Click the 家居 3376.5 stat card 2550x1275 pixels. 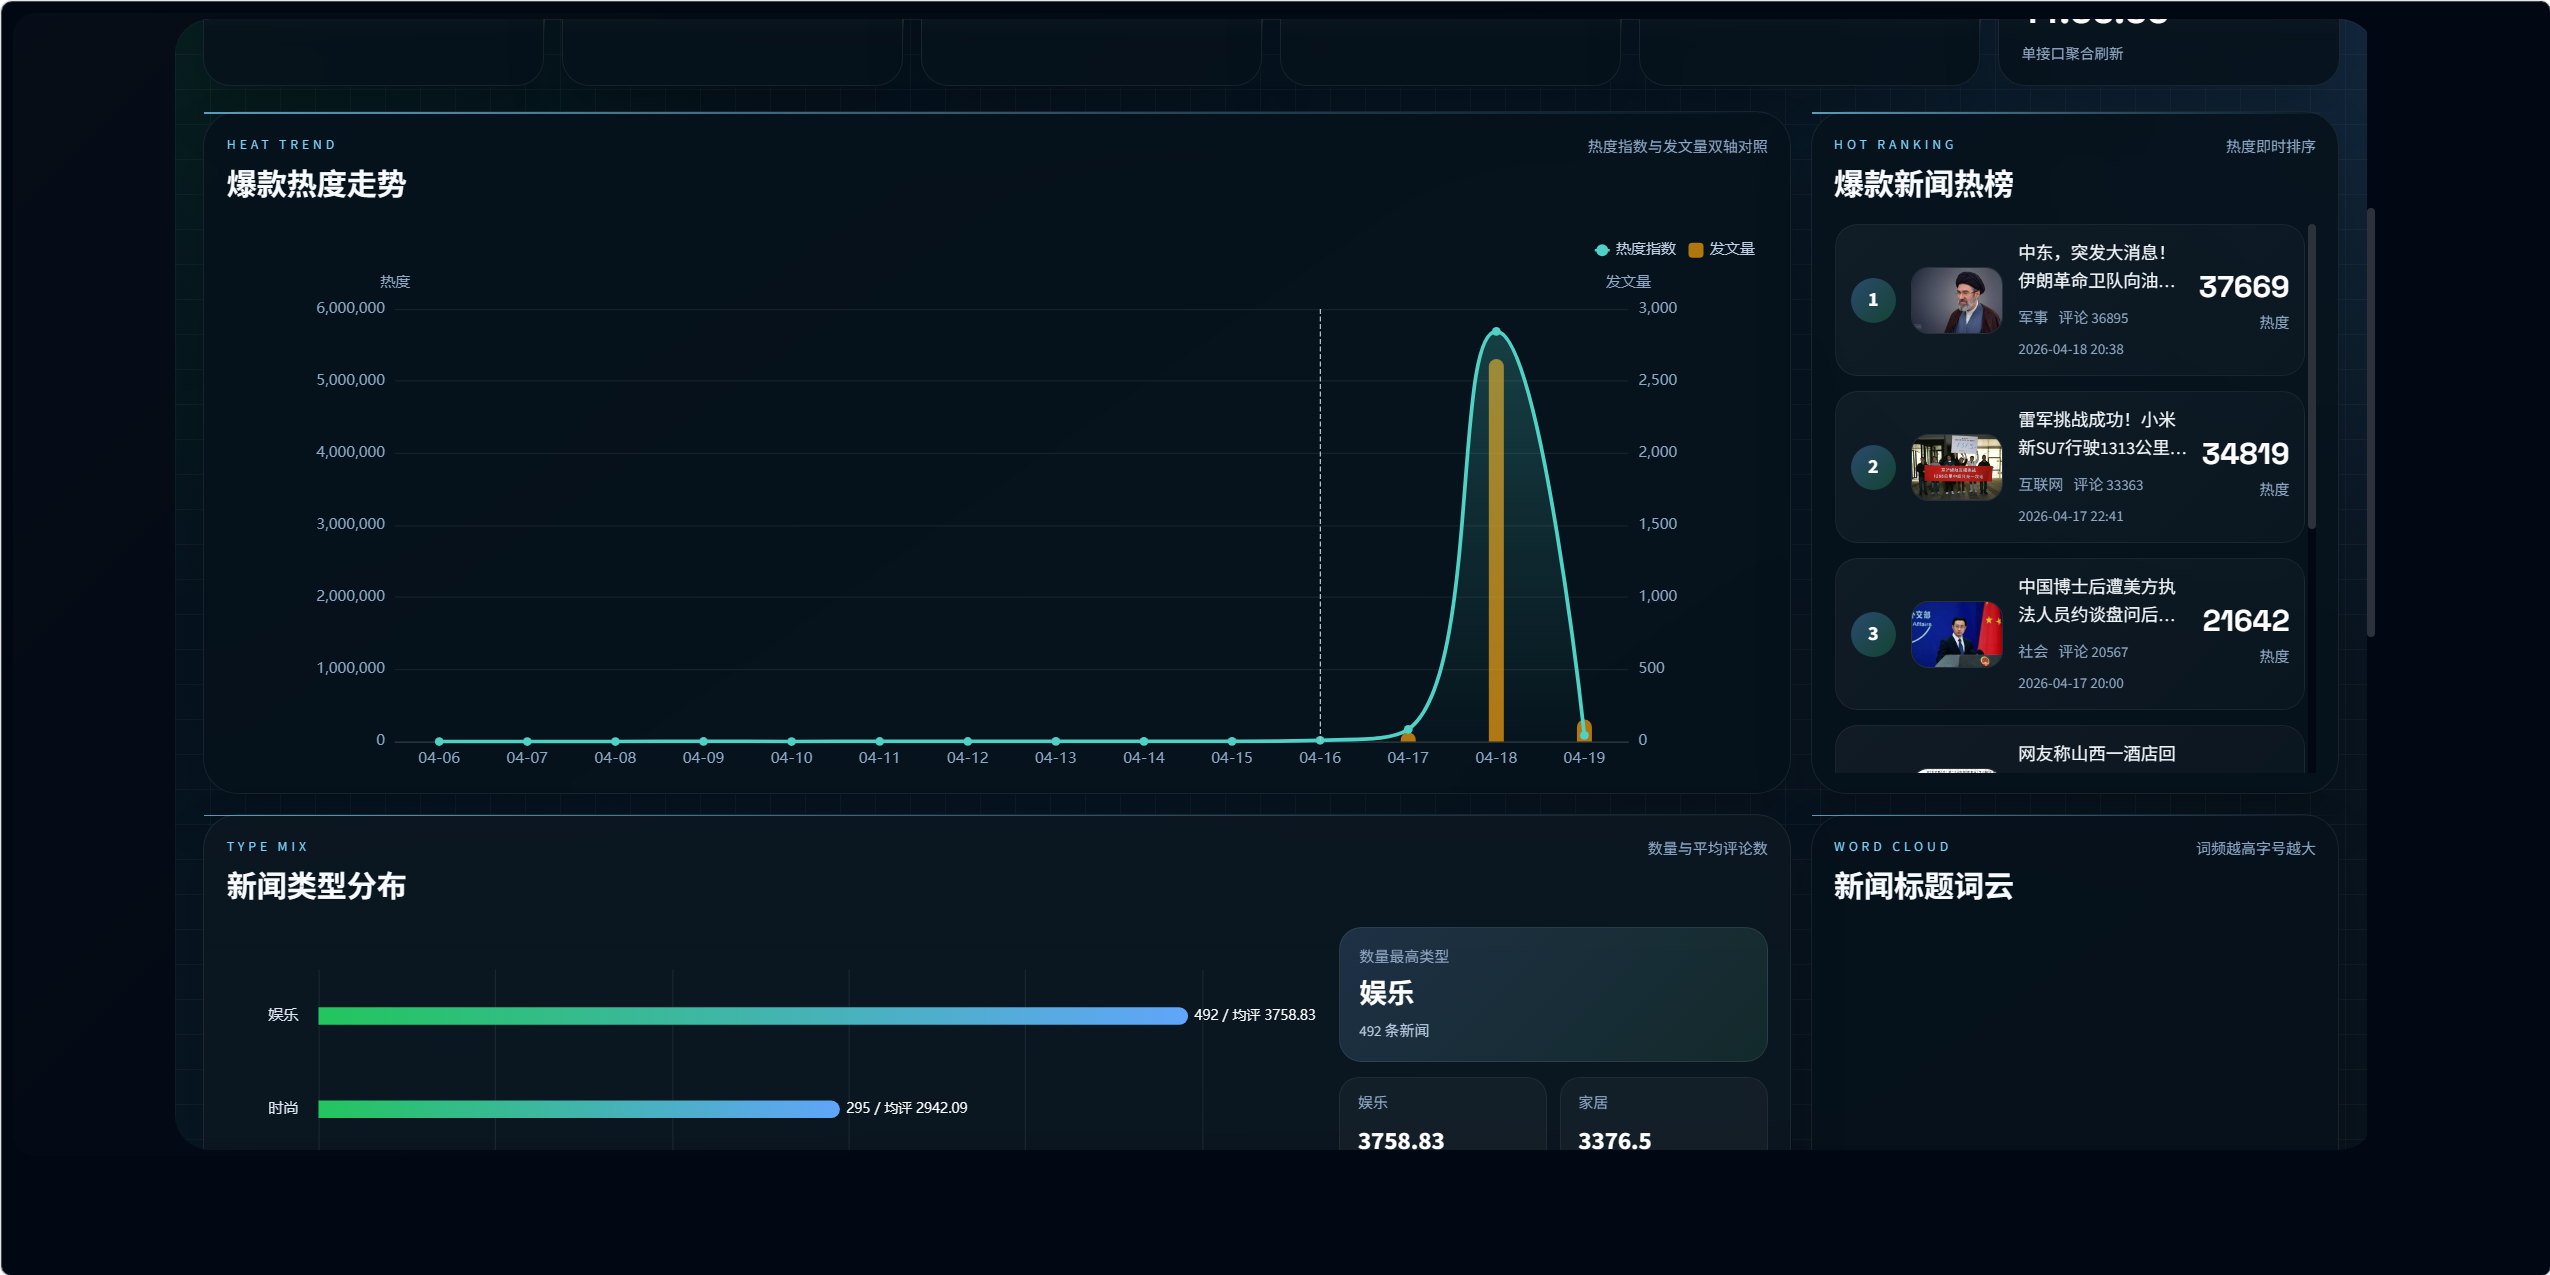click(x=1662, y=1115)
